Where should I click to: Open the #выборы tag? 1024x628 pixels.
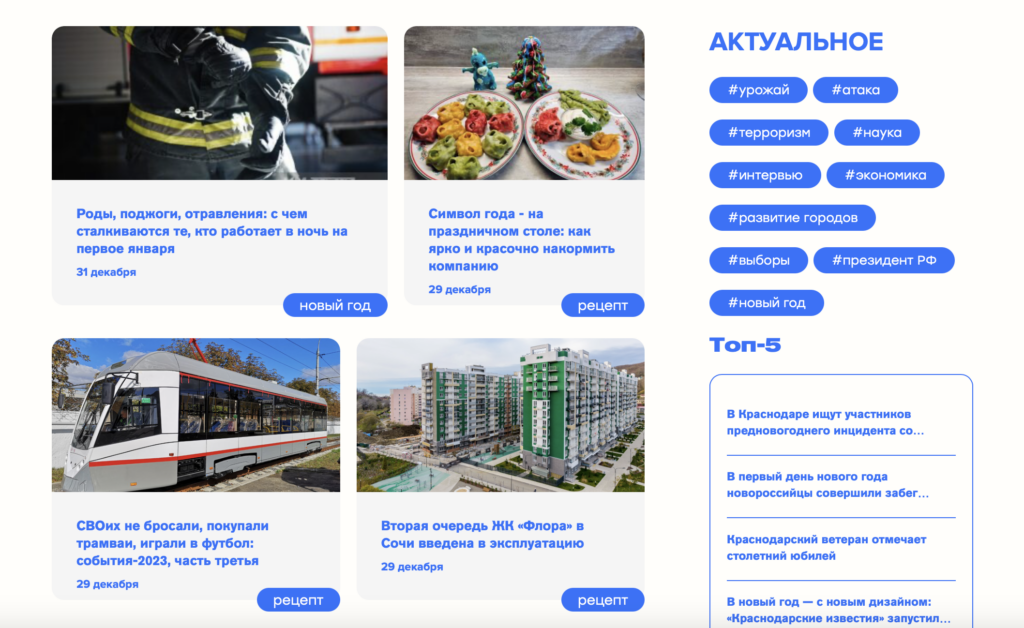[x=759, y=260]
